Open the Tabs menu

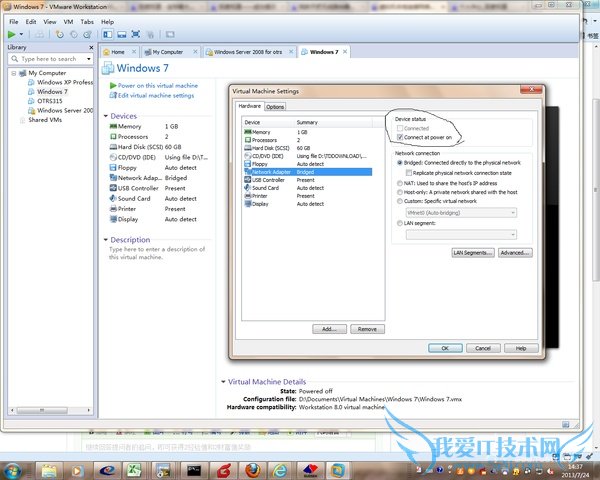[87, 22]
